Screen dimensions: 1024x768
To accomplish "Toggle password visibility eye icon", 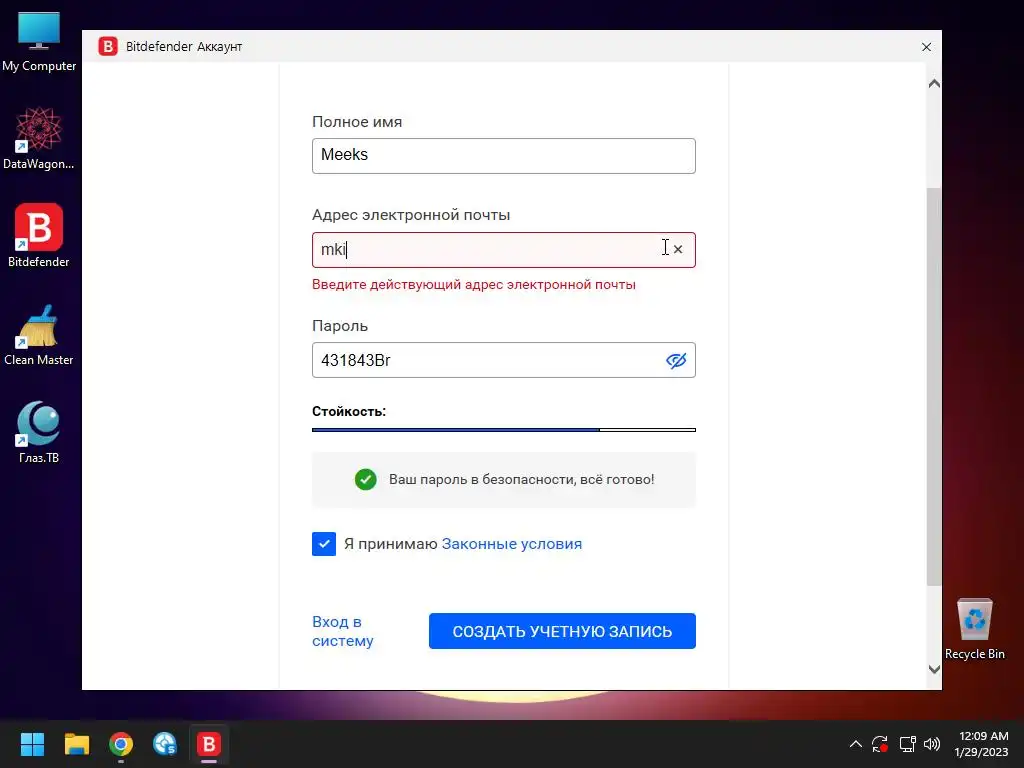I will click(676, 360).
